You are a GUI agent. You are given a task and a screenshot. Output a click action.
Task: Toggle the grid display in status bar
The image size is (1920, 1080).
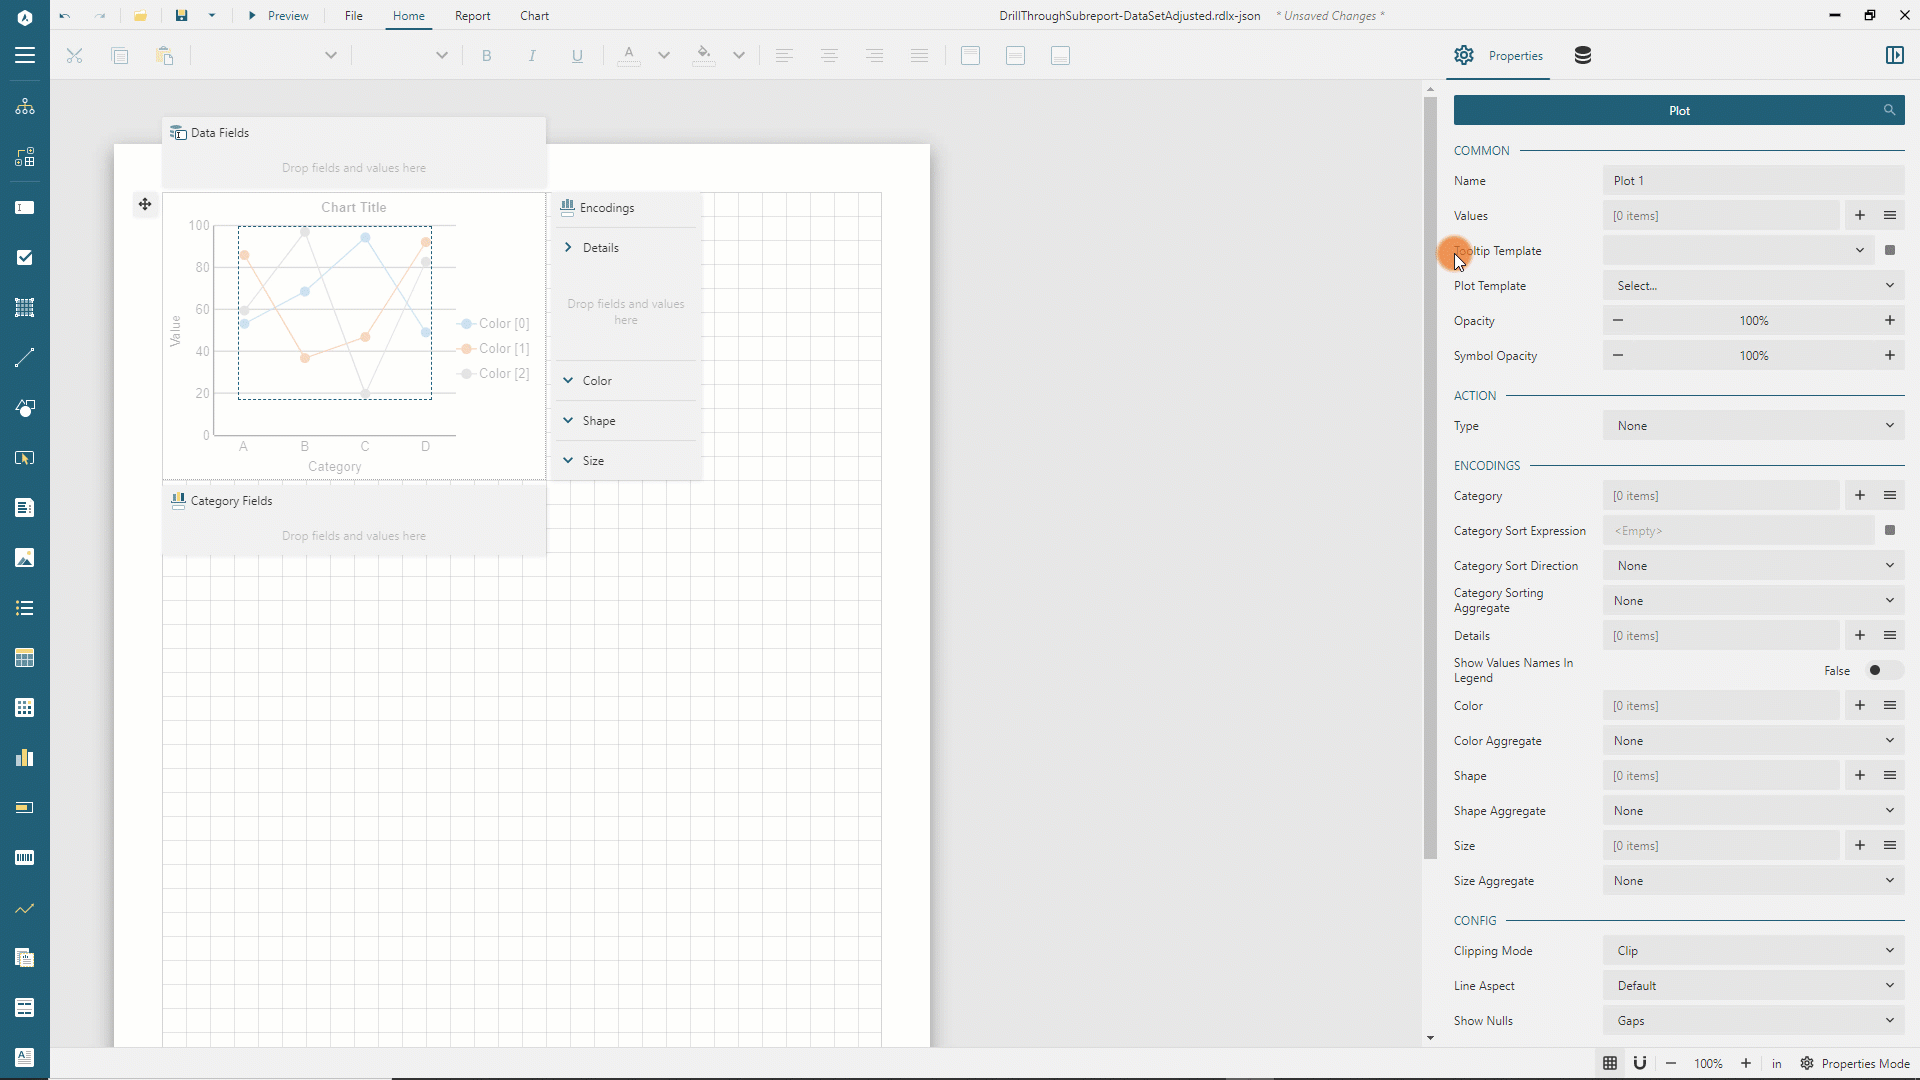pyautogui.click(x=1610, y=1064)
